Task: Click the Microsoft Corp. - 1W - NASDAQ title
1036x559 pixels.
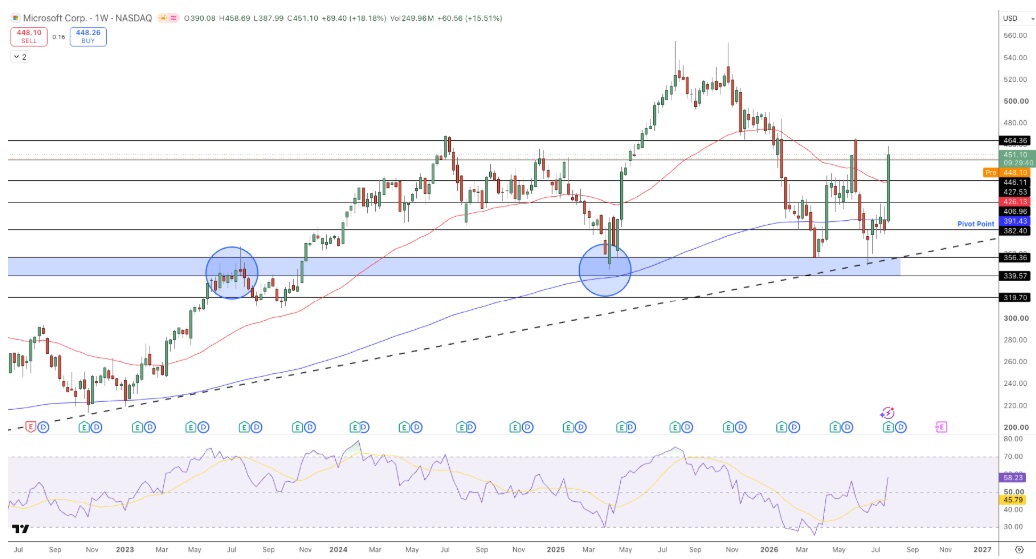Action: [x=88, y=18]
